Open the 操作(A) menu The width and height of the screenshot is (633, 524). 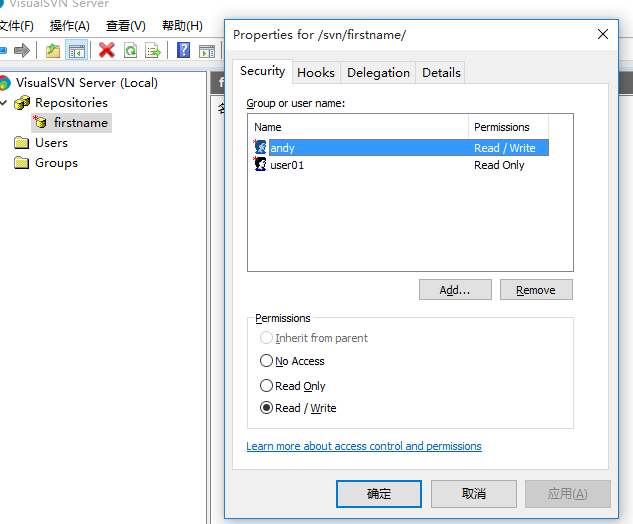point(69,26)
